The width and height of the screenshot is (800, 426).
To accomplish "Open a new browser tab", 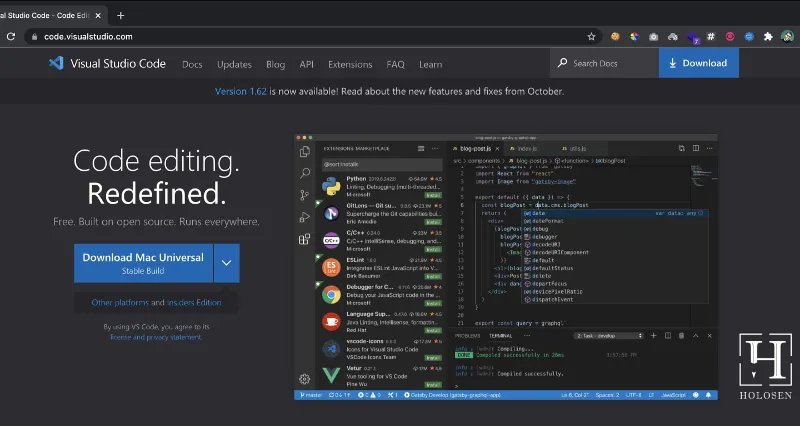I will (x=120, y=15).
